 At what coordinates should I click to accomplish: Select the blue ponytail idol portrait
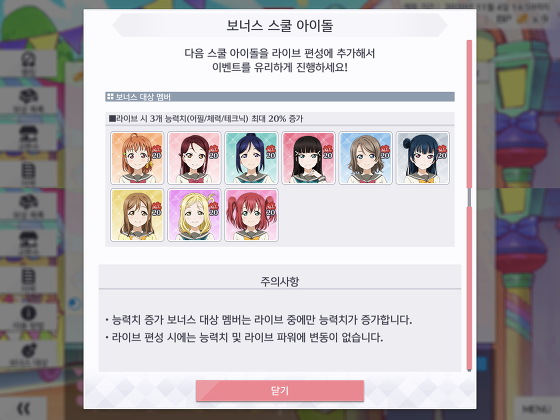251,158
